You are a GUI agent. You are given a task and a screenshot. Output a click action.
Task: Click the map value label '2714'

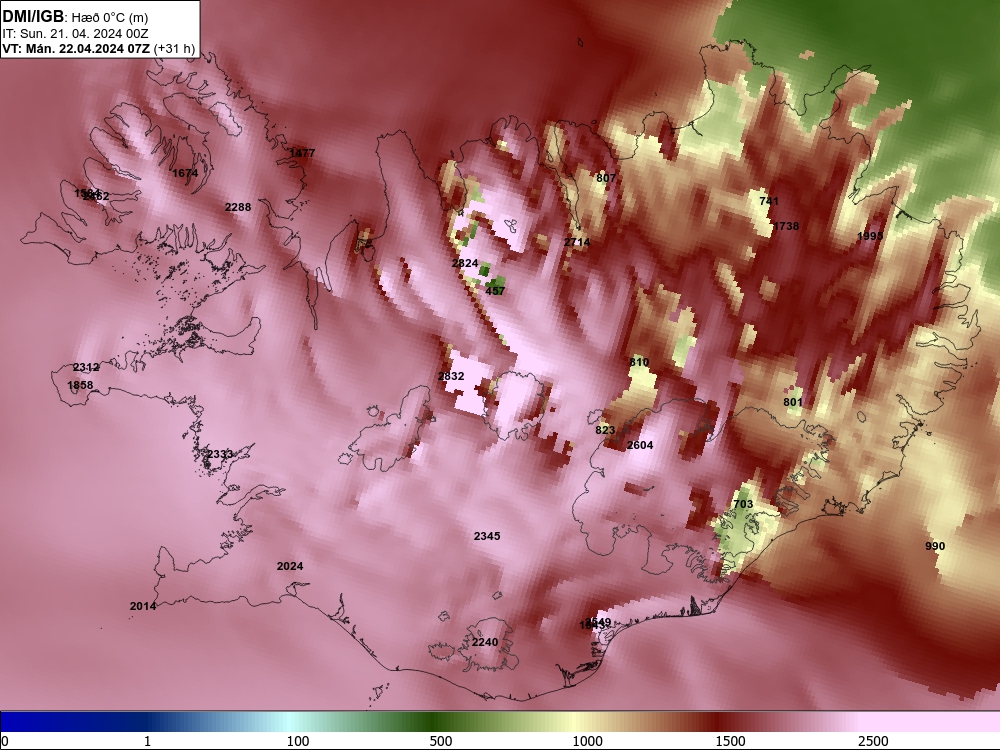pos(577,242)
